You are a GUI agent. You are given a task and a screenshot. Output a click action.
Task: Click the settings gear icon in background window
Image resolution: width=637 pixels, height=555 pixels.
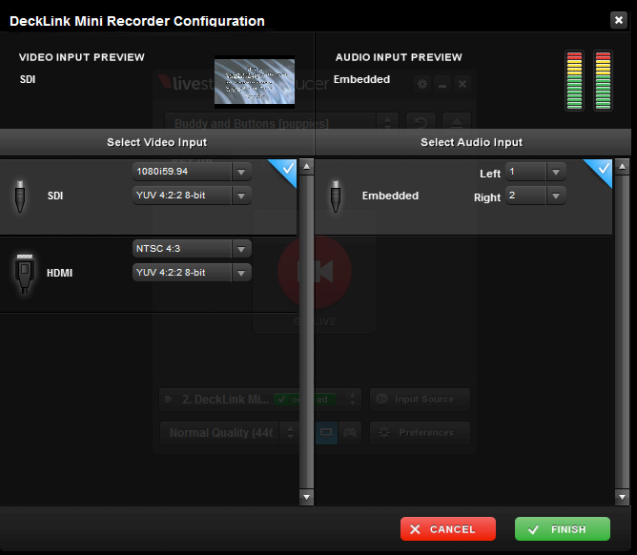(422, 84)
